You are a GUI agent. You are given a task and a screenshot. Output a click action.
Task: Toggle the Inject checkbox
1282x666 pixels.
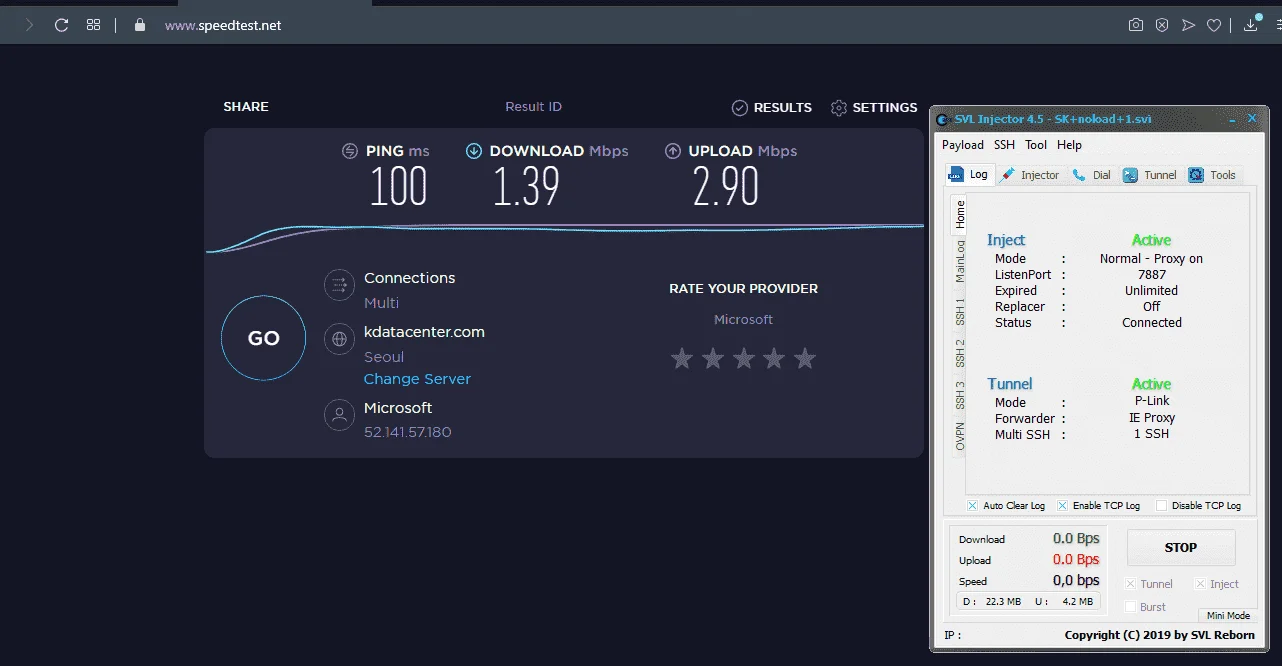[1201, 584]
